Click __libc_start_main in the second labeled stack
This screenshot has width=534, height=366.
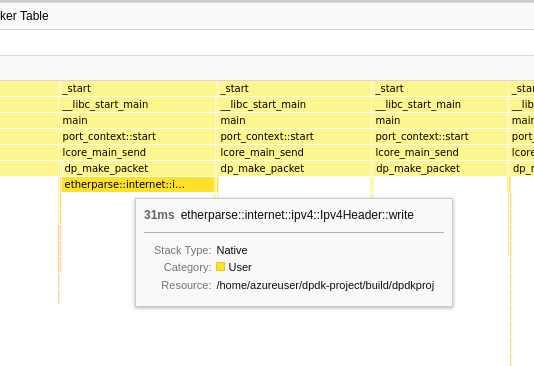point(294,104)
